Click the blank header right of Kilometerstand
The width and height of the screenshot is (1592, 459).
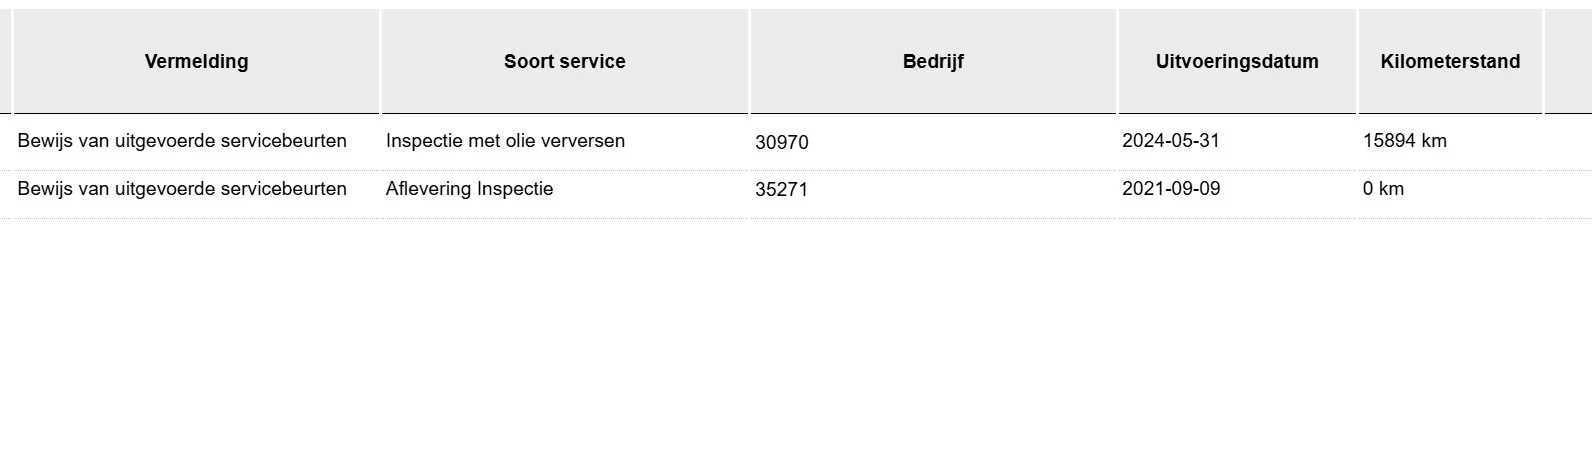point(1568,61)
